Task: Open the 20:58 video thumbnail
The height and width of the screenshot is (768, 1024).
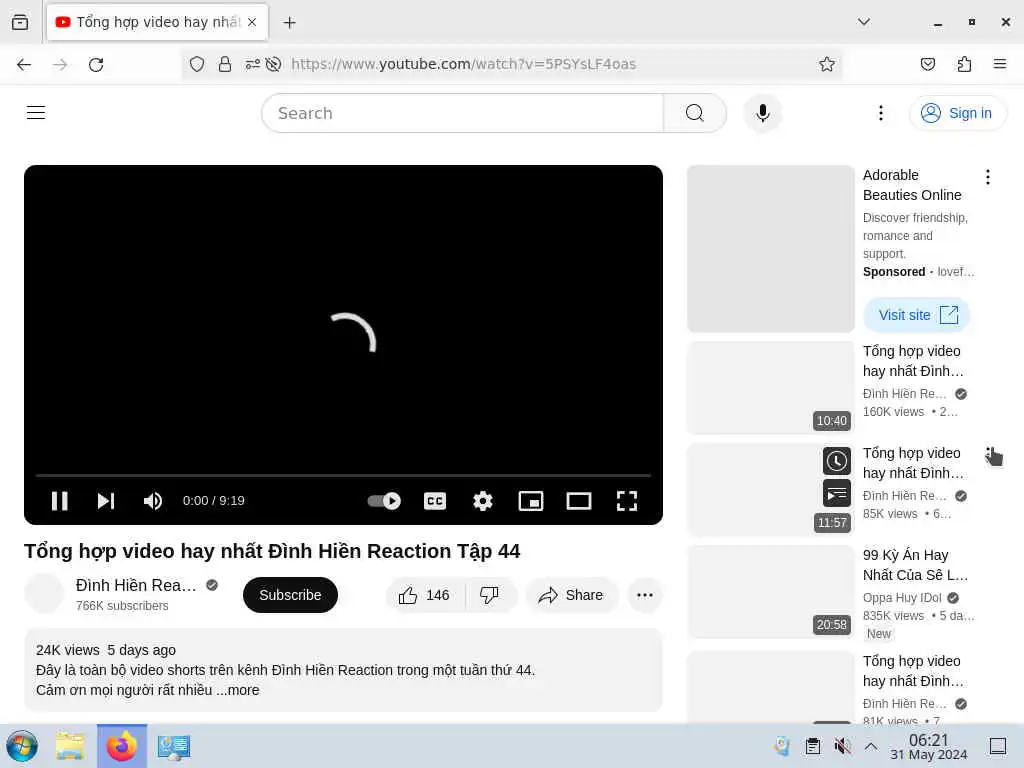Action: pos(771,592)
